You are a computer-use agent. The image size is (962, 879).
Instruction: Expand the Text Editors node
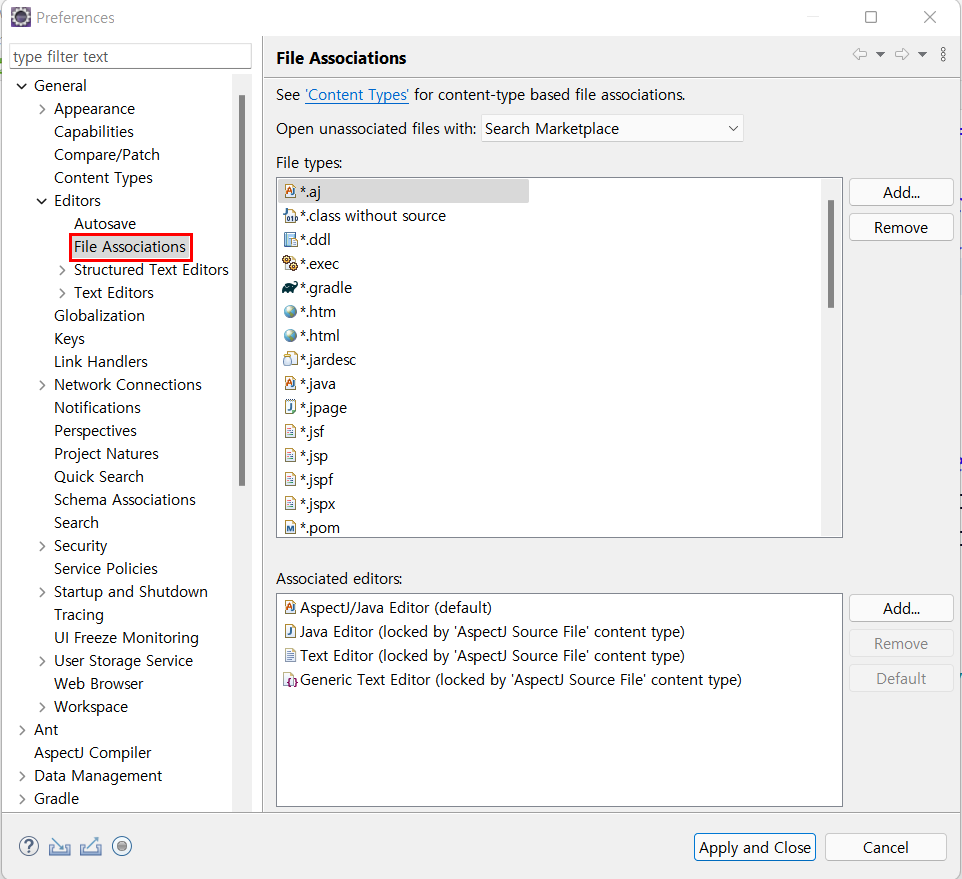coord(62,293)
